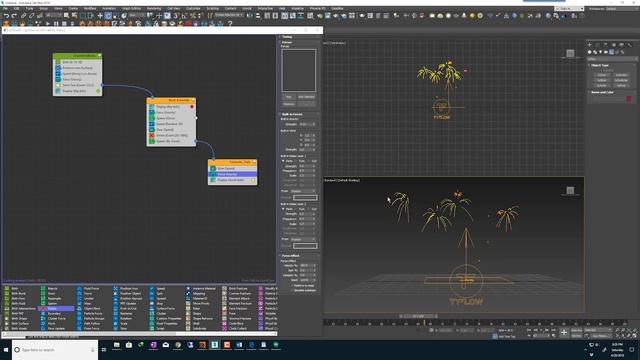Open the Select by Name dialog

(74, 16)
